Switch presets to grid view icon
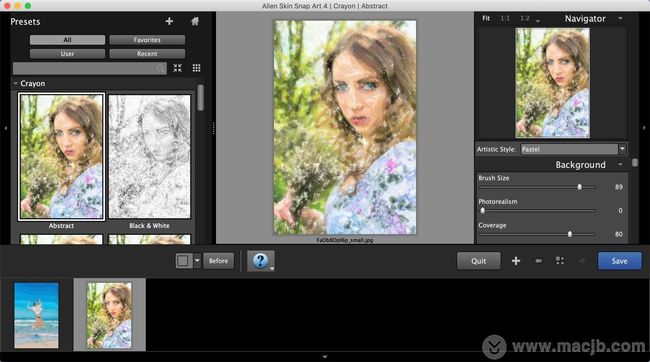 pos(196,68)
